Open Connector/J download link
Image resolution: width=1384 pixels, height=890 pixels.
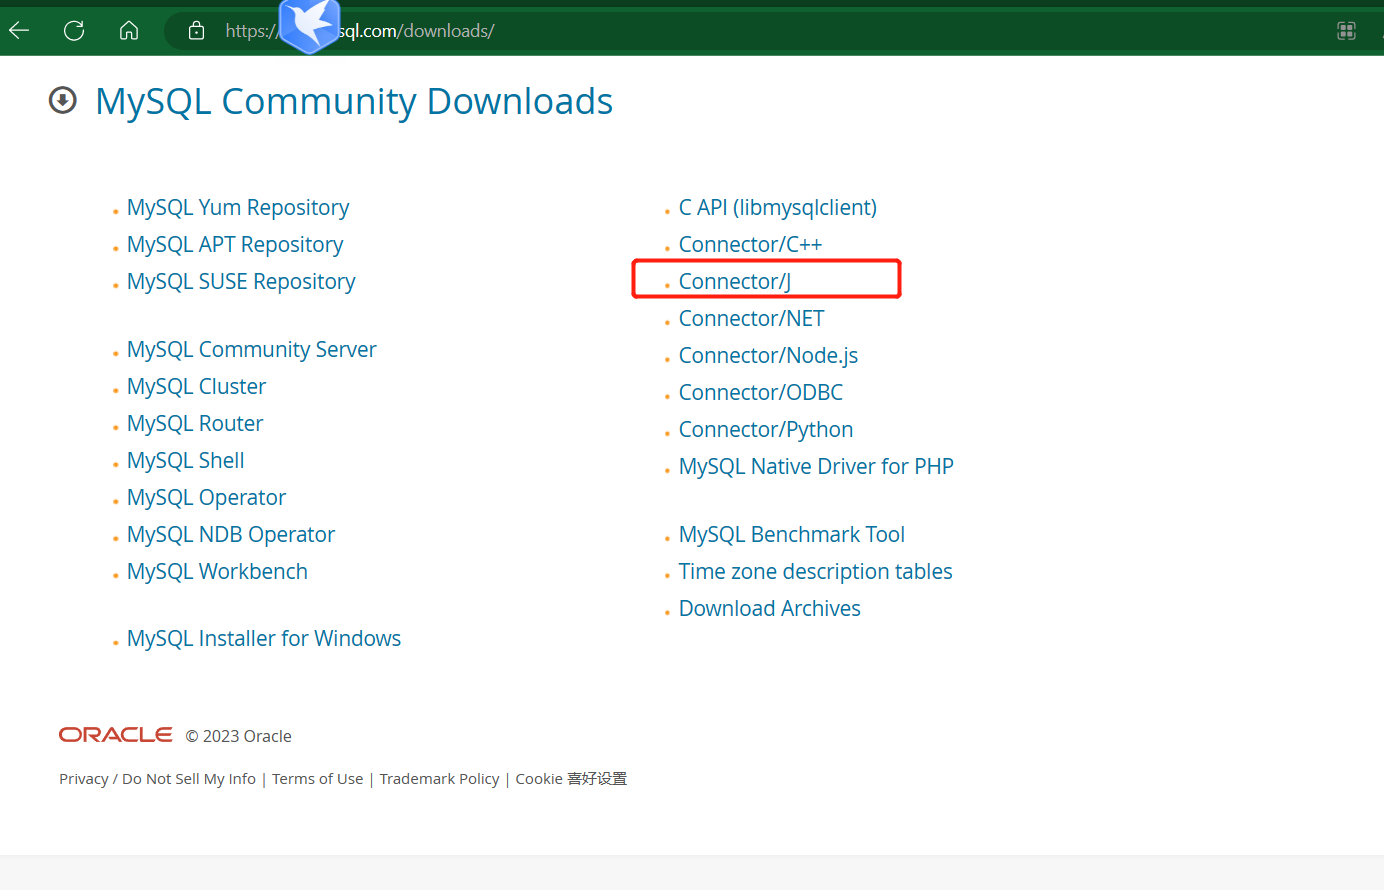(735, 282)
